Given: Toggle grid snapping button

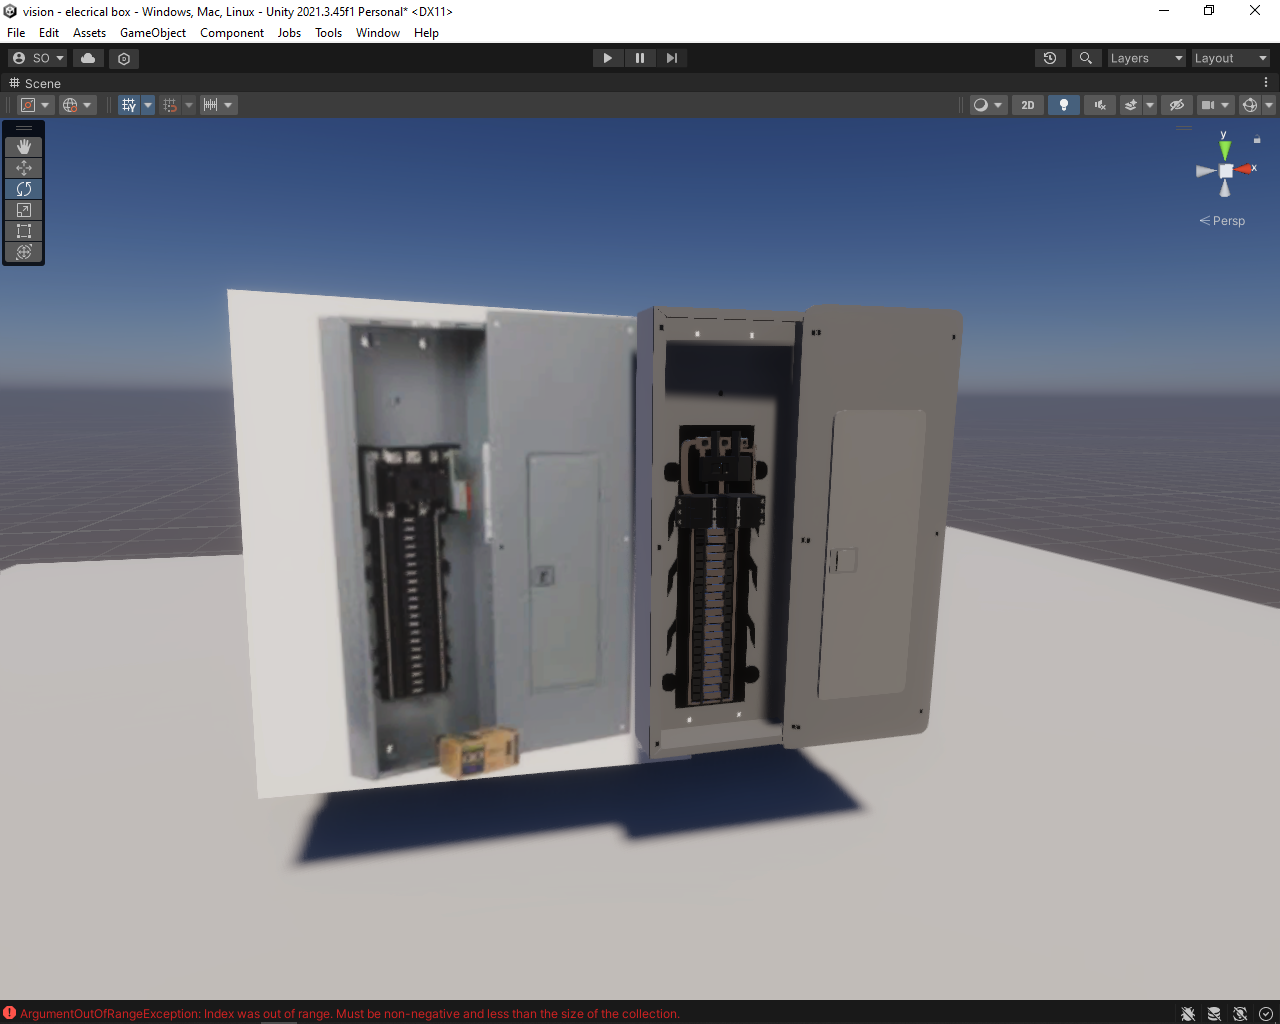Looking at the screenshot, I should (170, 105).
